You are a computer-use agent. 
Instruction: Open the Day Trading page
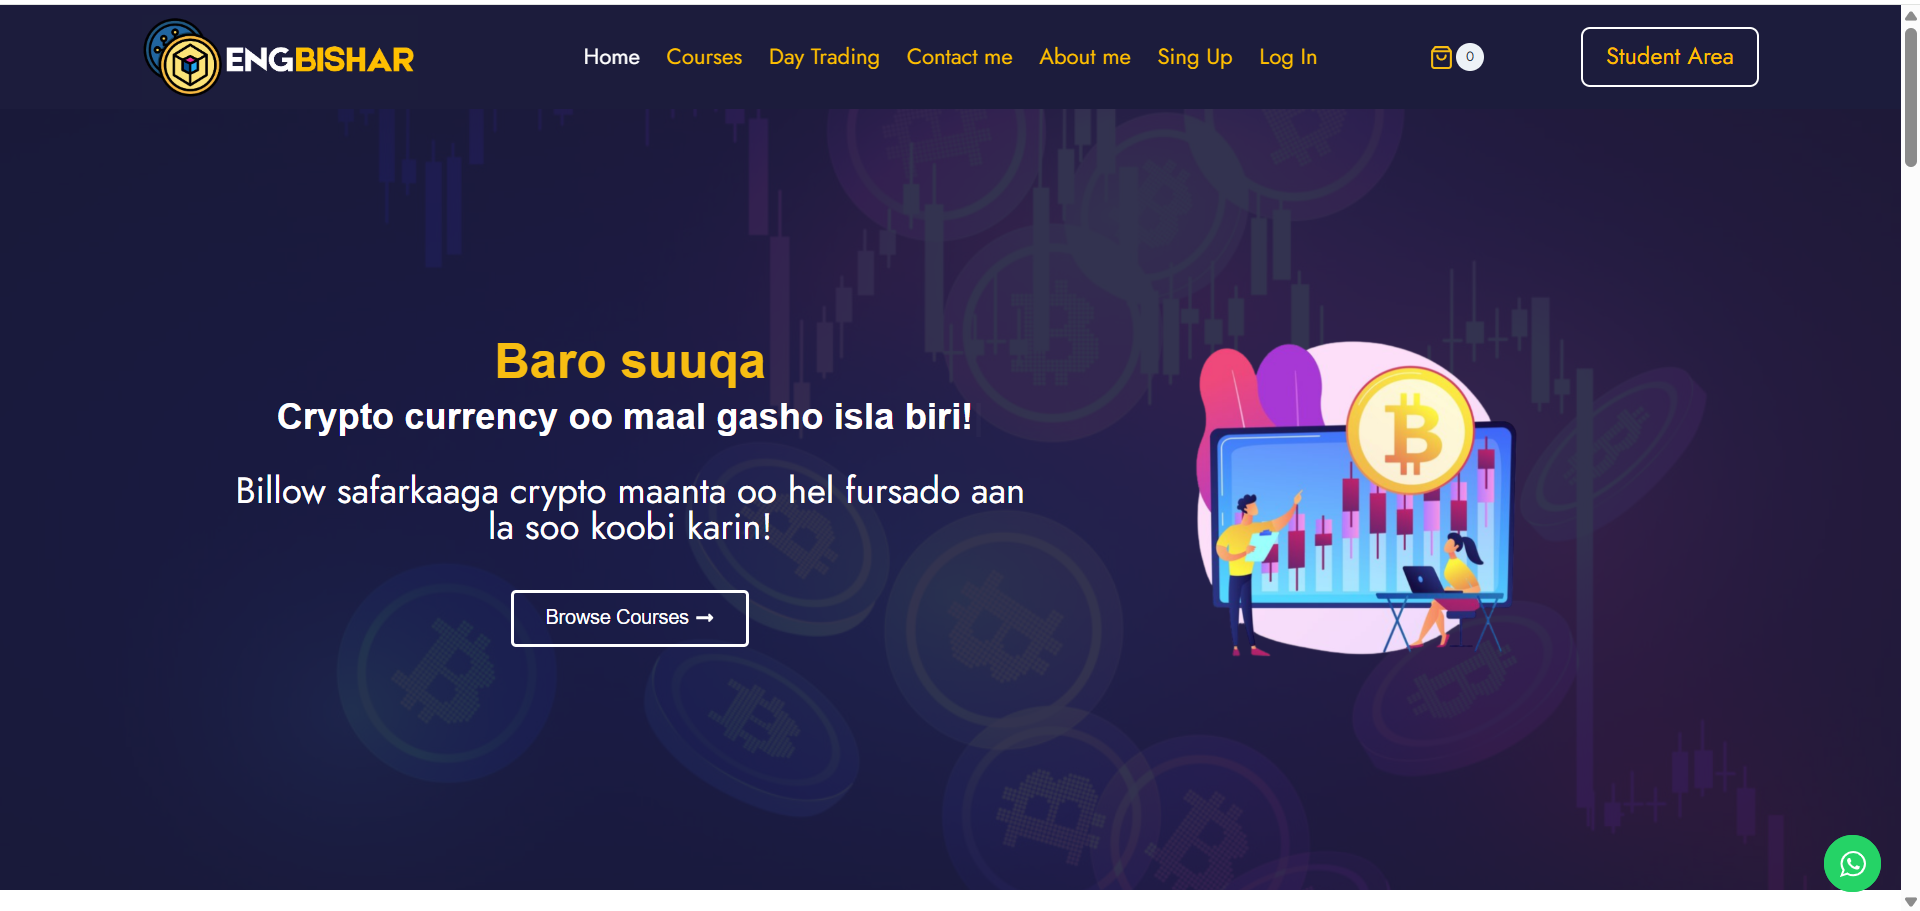[x=824, y=57]
